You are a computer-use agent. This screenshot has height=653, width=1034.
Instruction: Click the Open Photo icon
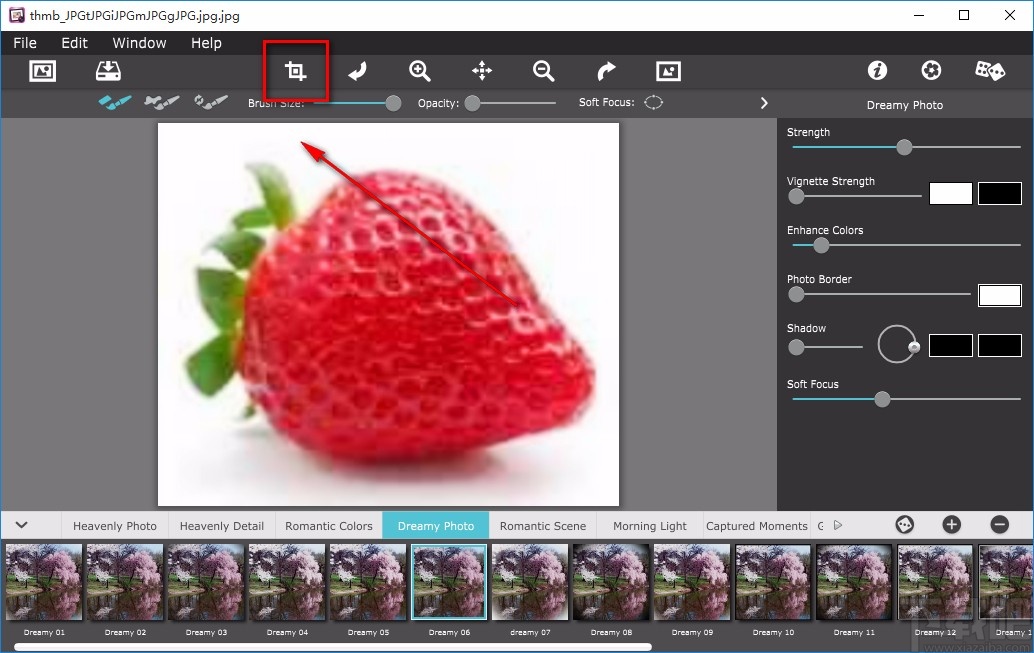tap(42, 71)
